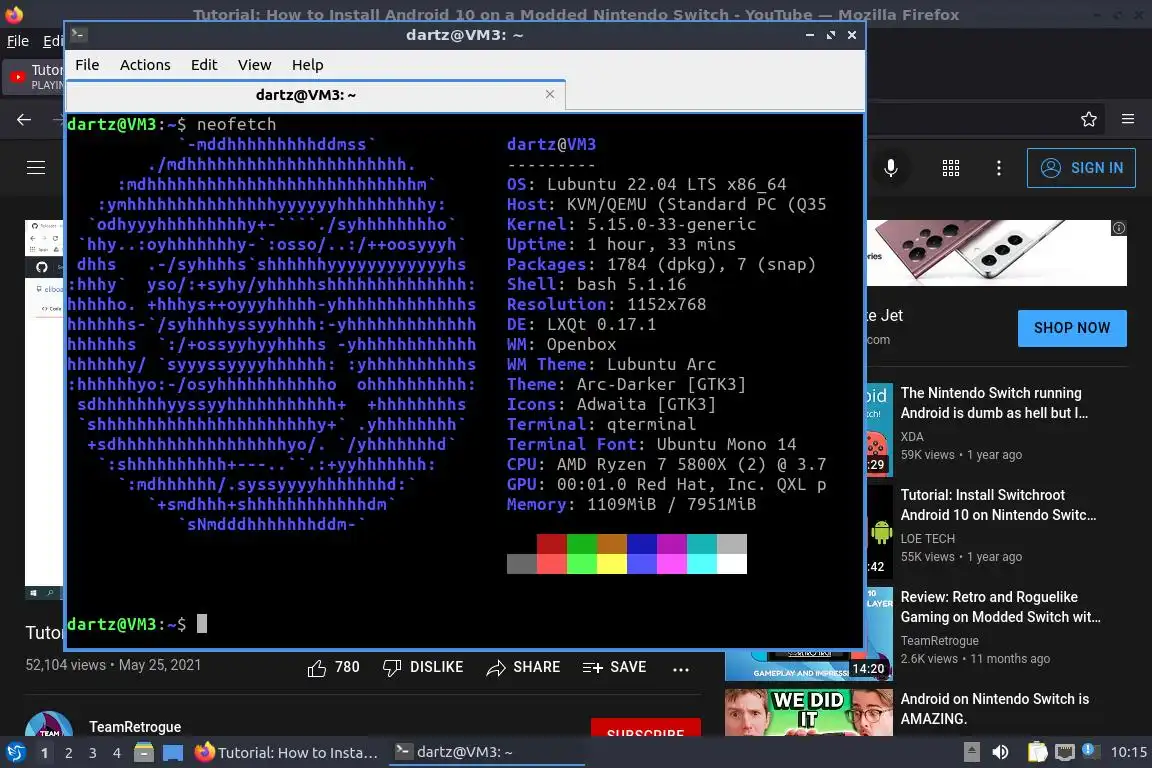This screenshot has width=1152, height=768.
Task: Click the 'Terminal Font: Ubuntu Mono 14' line
Action: click(652, 444)
